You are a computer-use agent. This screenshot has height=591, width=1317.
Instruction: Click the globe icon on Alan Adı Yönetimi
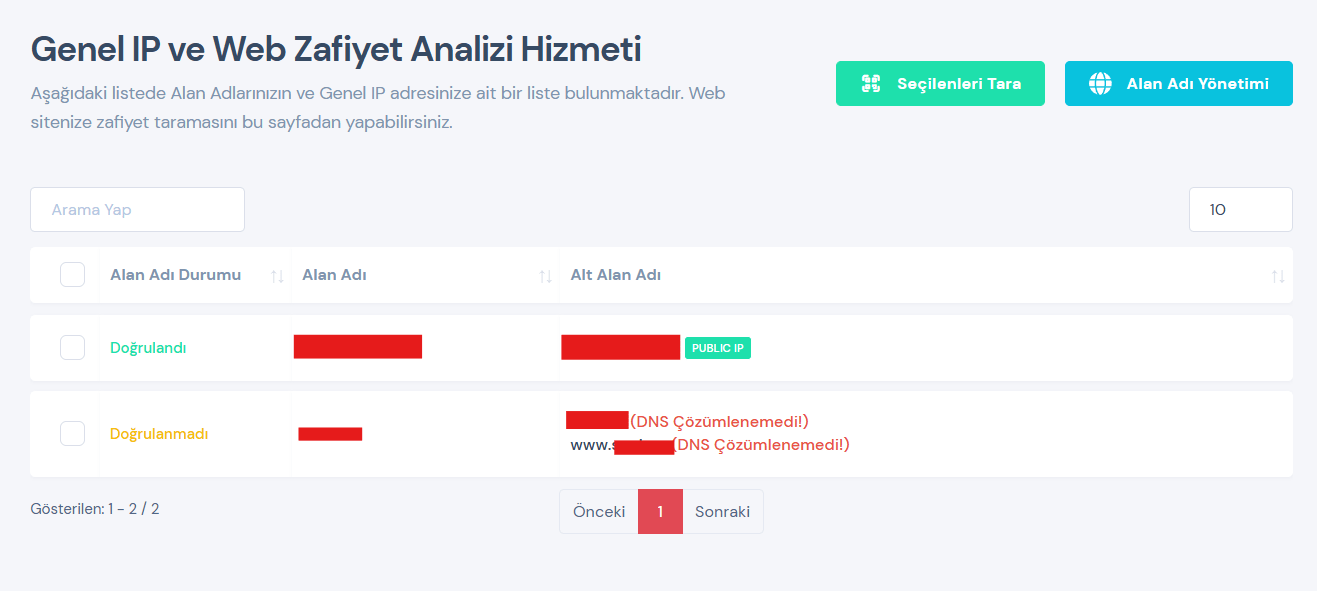(x=1098, y=83)
